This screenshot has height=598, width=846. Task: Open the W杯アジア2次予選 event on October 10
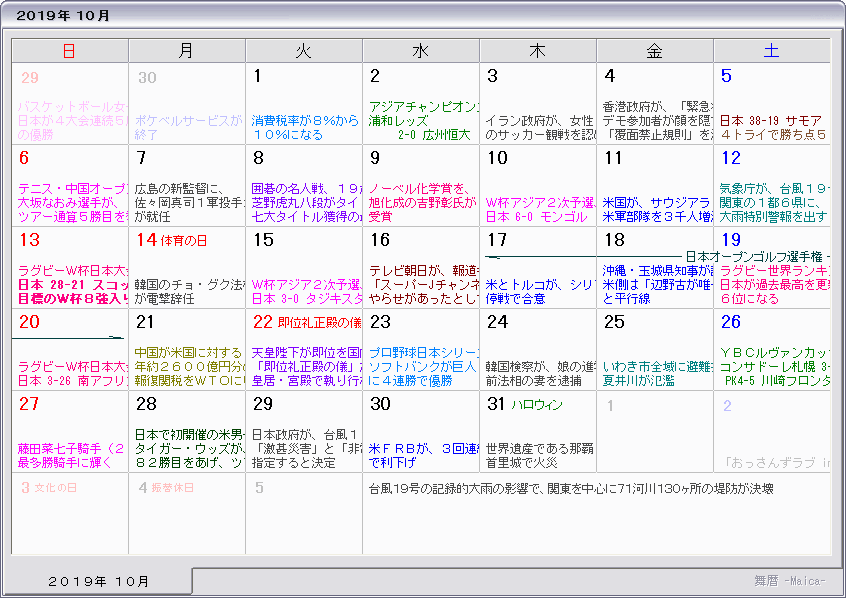(537, 209)
